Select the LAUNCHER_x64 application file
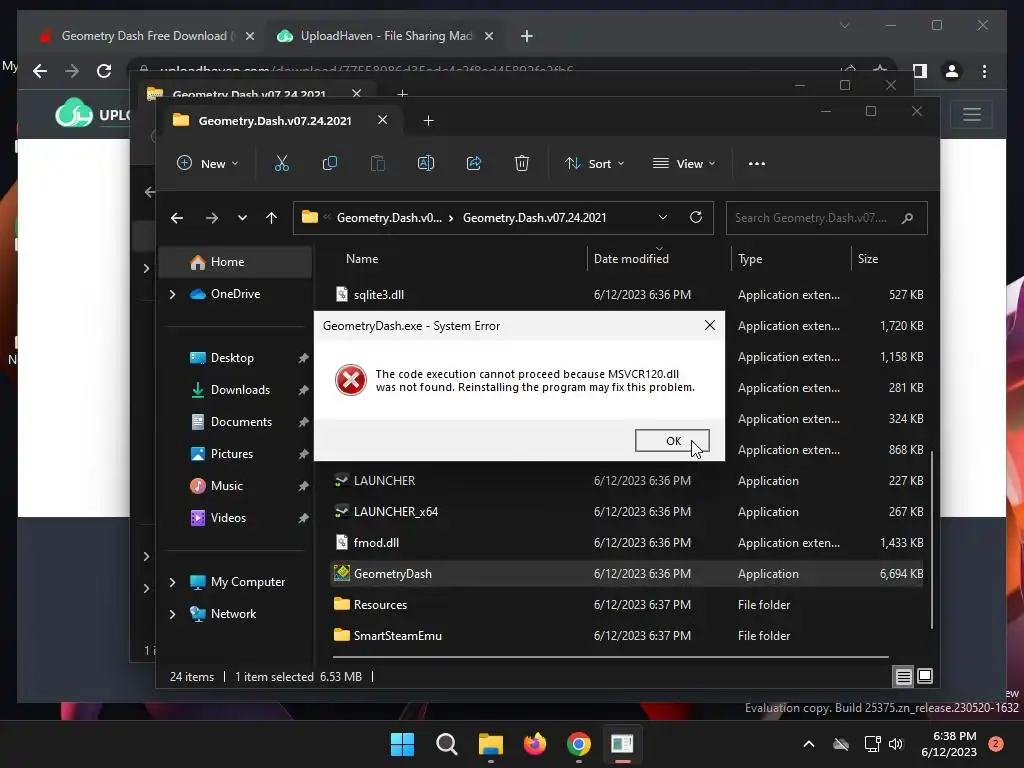The width and height of the screenshot is (1024, 768). point(395,511)
